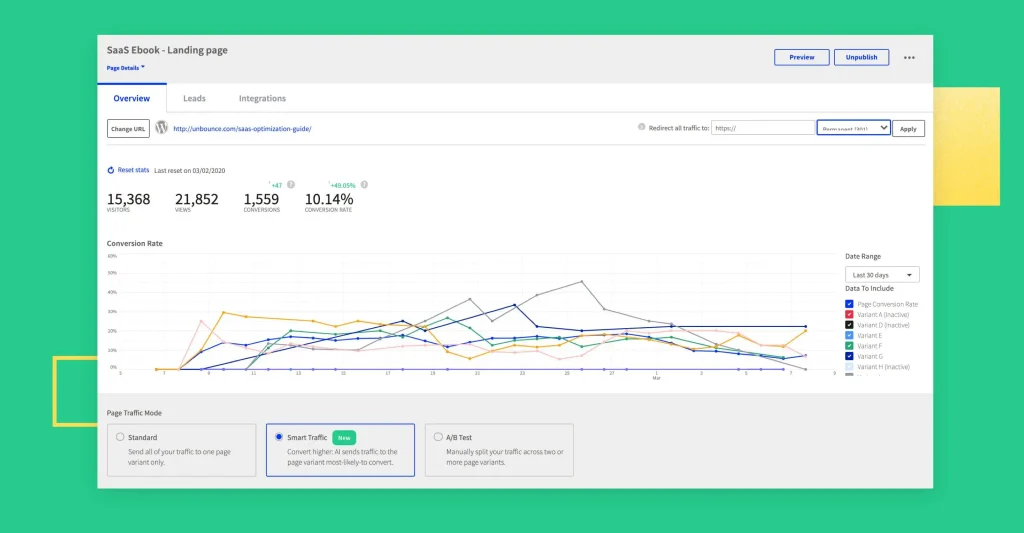Screen dimensions: 1024x533
Task: Switch to the Overview tab
Action: coord(132,99)
